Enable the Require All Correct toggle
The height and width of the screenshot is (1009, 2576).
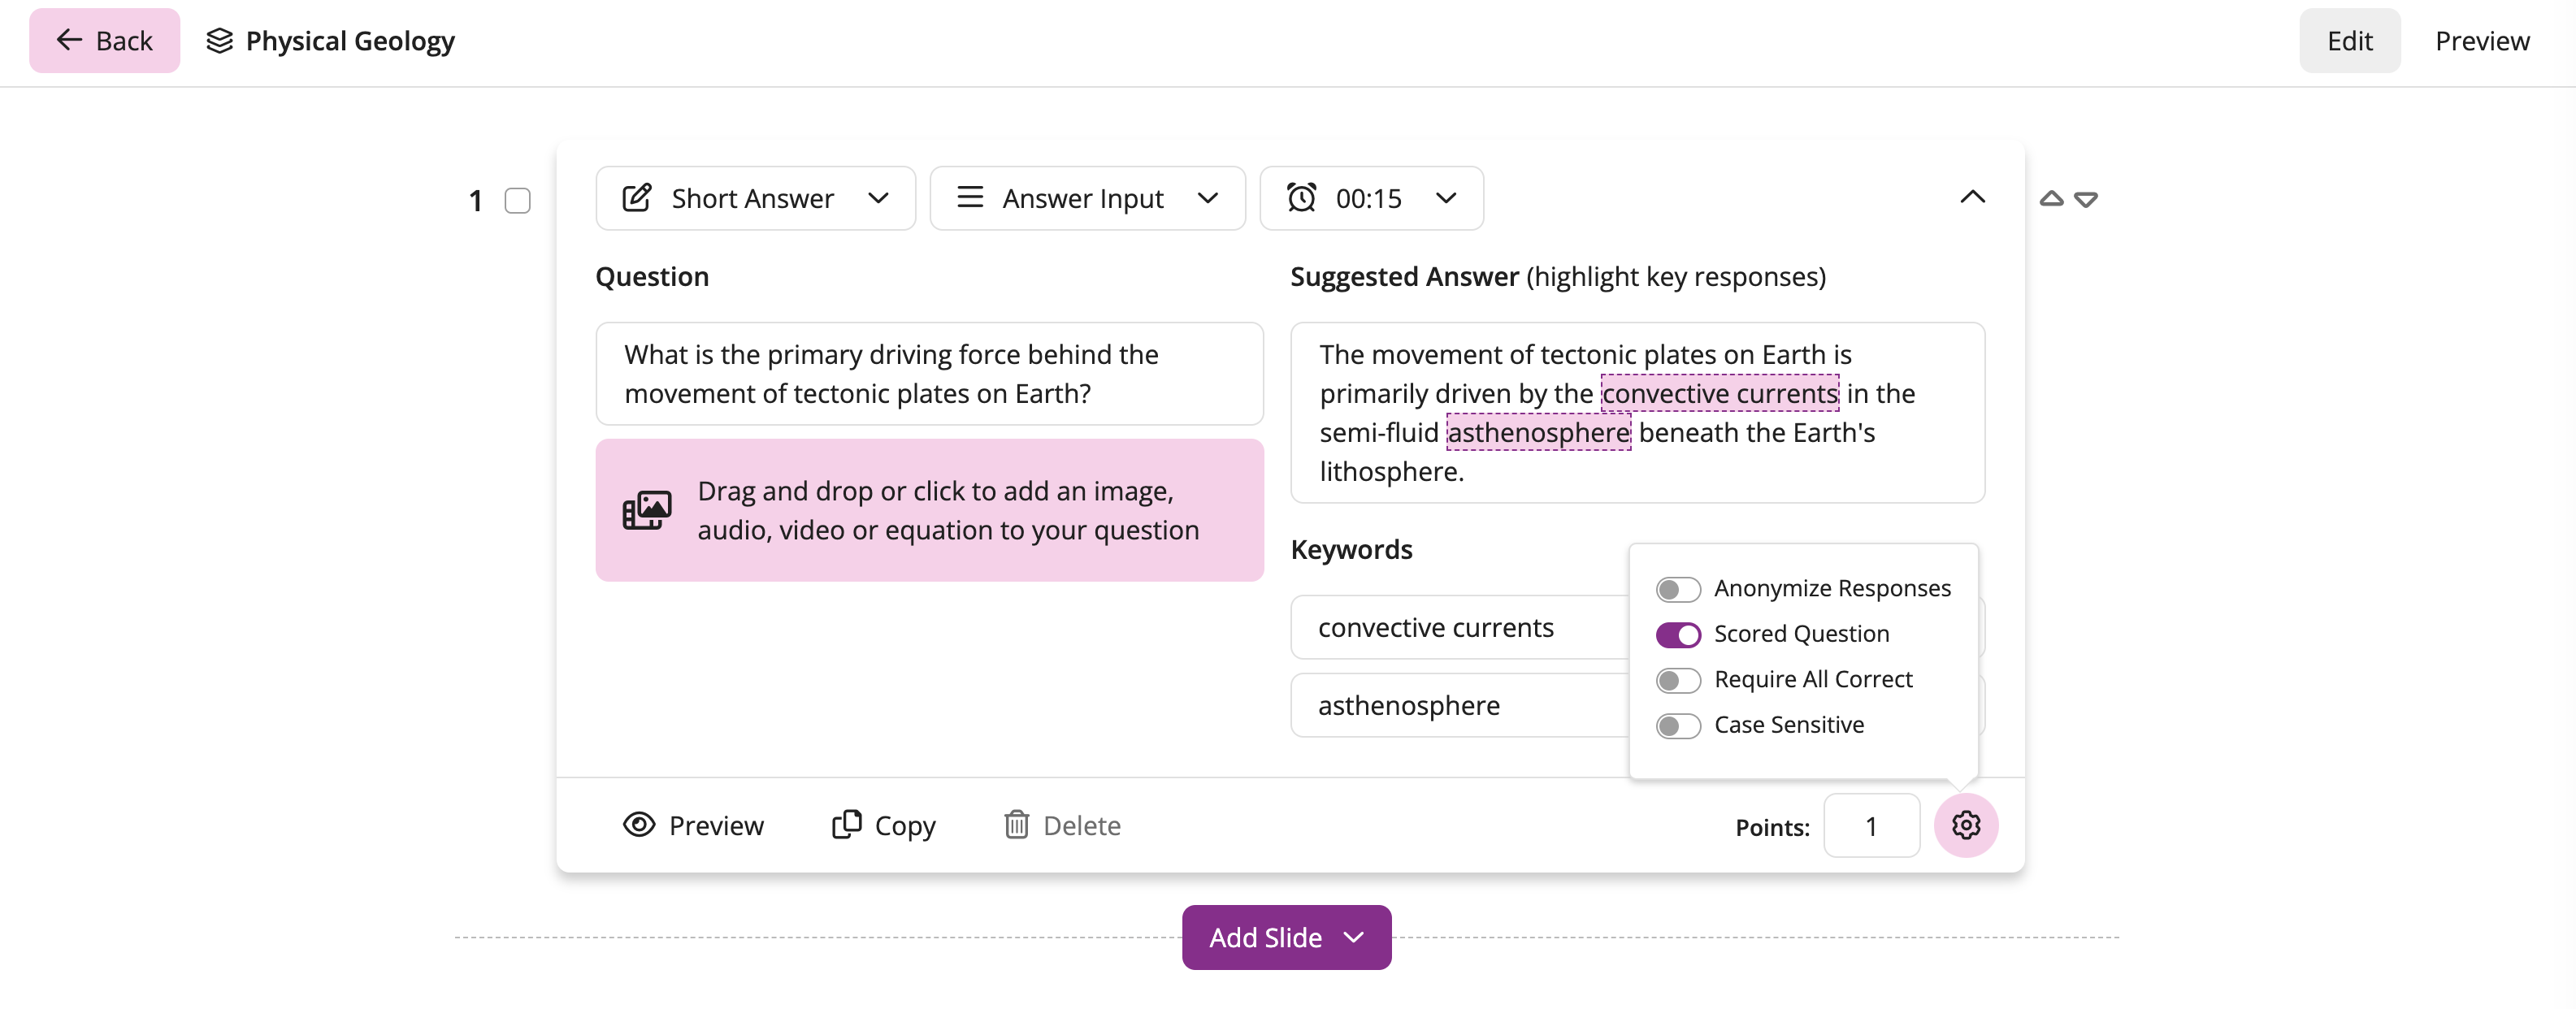click(1677, 677)
